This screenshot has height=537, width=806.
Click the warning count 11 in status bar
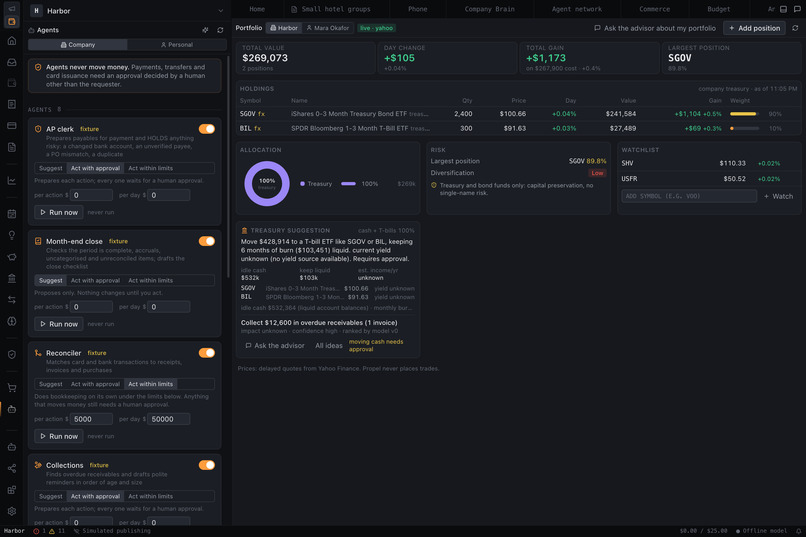pyautogui.click(x=57, y=531)
